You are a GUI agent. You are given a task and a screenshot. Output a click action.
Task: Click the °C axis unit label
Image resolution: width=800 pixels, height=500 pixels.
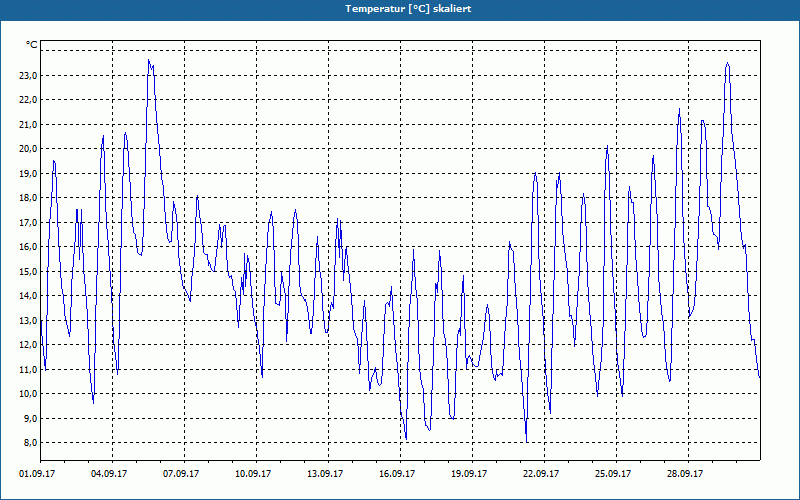coord(32,45)
